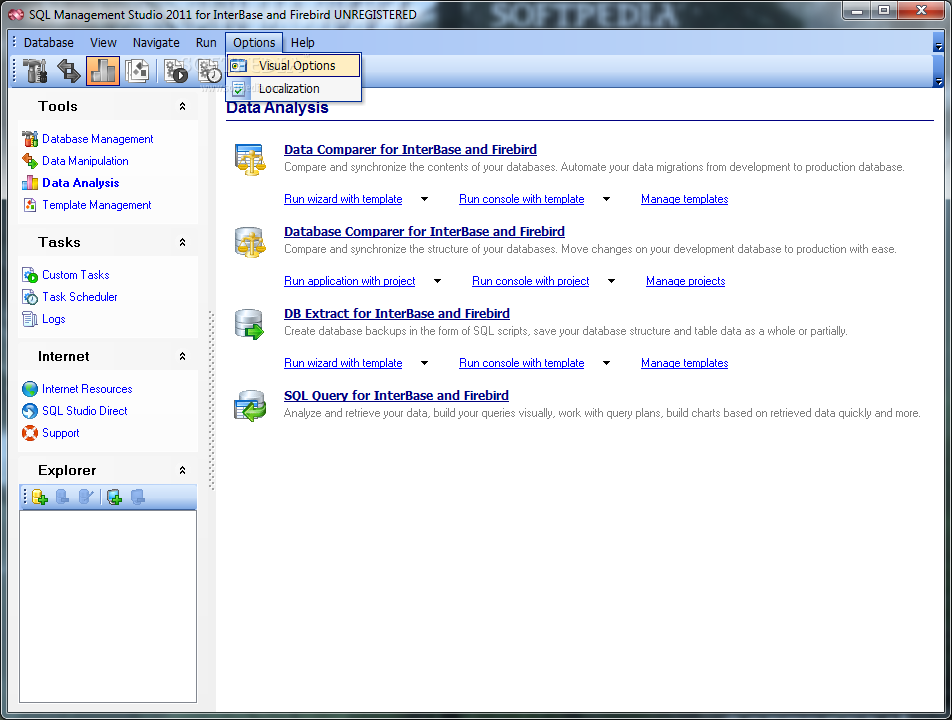The width and height of the screenshot is (952, 720).
Task: Click the second Explorer toolbar database icon
Action: (62, 497)
